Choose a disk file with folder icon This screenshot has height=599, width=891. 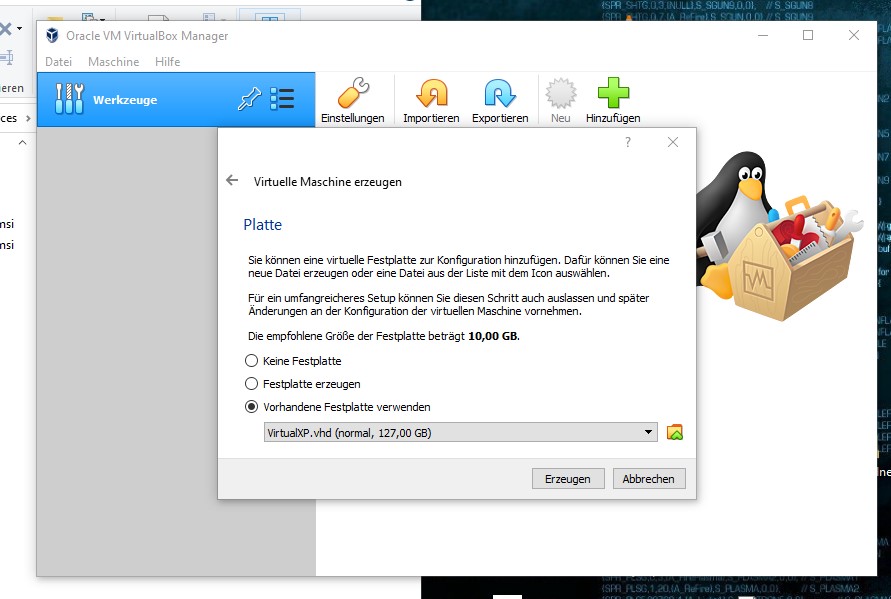click(x=675, y=432)
